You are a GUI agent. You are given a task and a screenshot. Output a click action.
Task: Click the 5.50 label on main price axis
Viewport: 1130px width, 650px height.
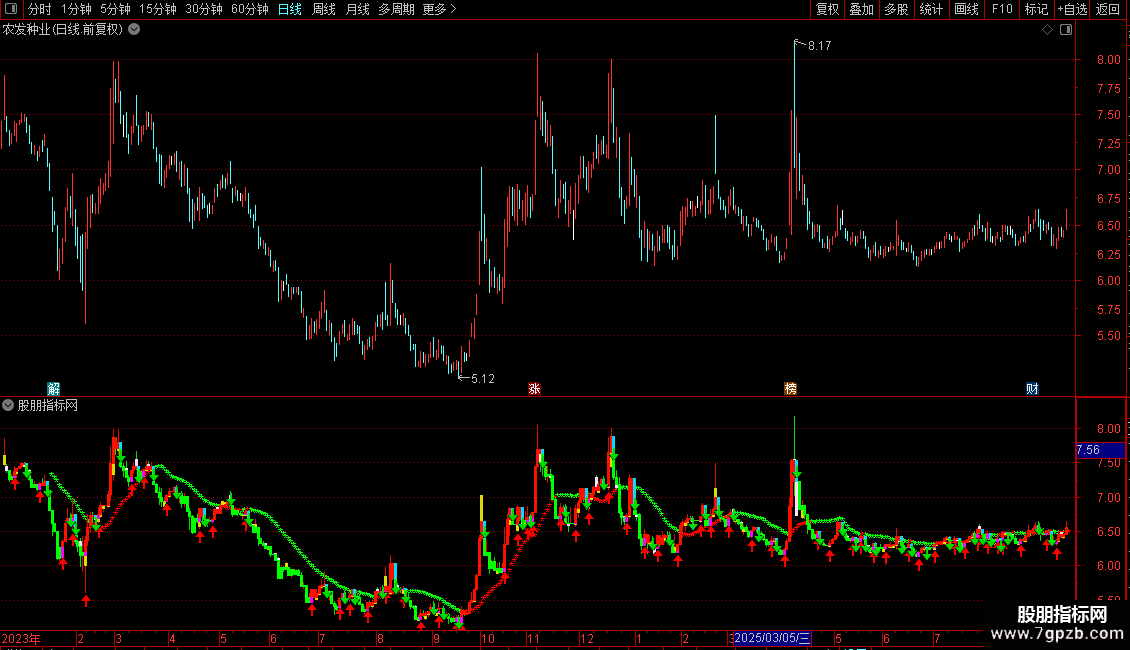pyautogui.click(x=1108, y=336)
